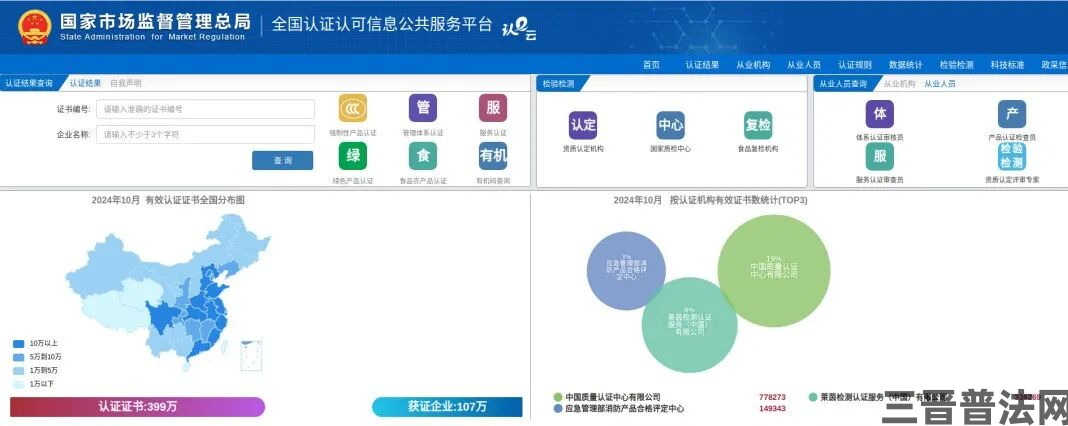This screenshot has width=1068, height=426.
Task: Toggle the 5万到10万 map legend swatch
Action: [19, 357]
